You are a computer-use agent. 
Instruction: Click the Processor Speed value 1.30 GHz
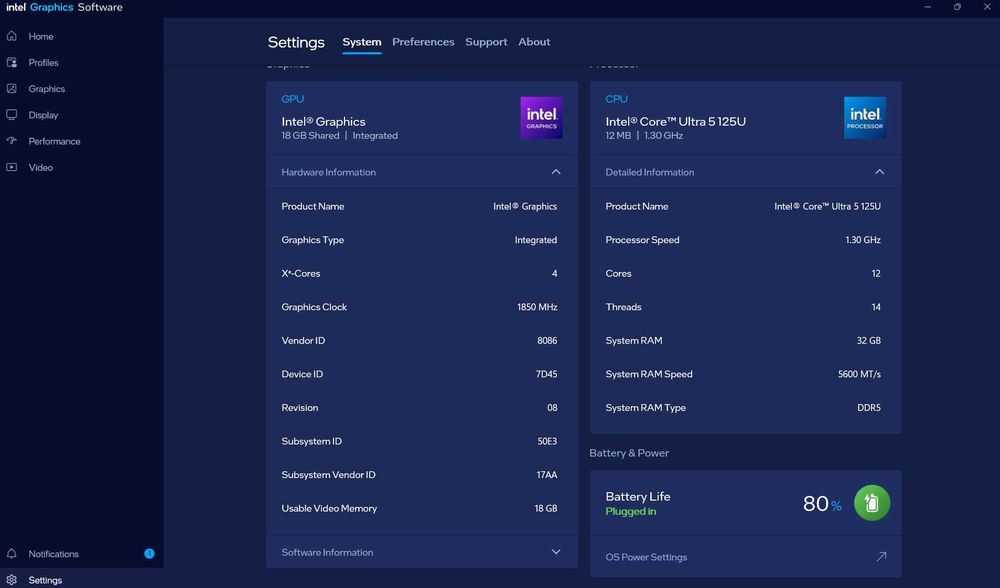tap(863, 240)
